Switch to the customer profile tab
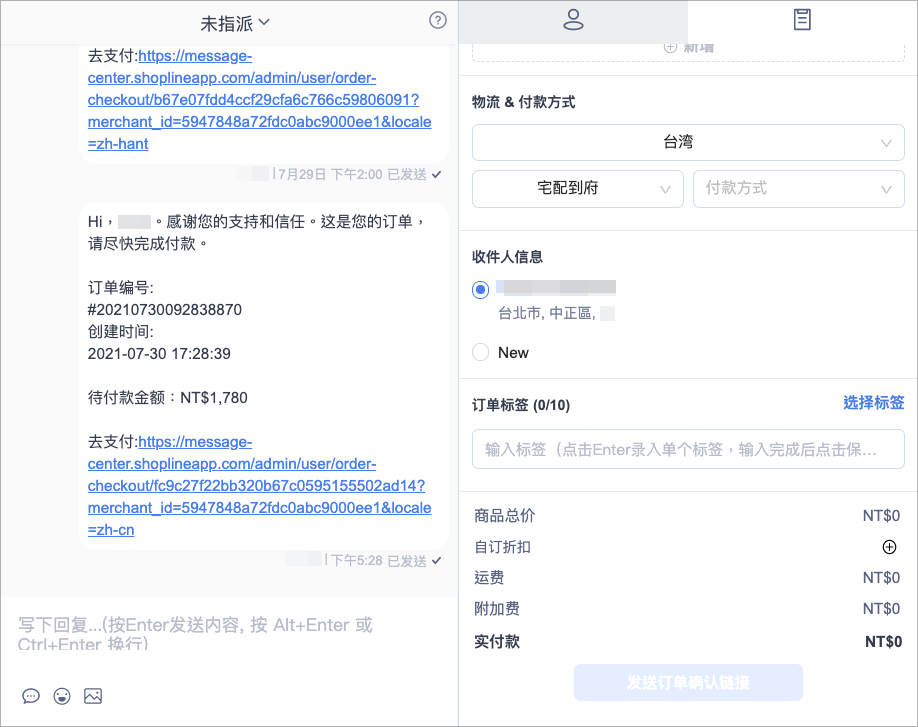This screenshot has width=918, height=727. pos(573,20)
